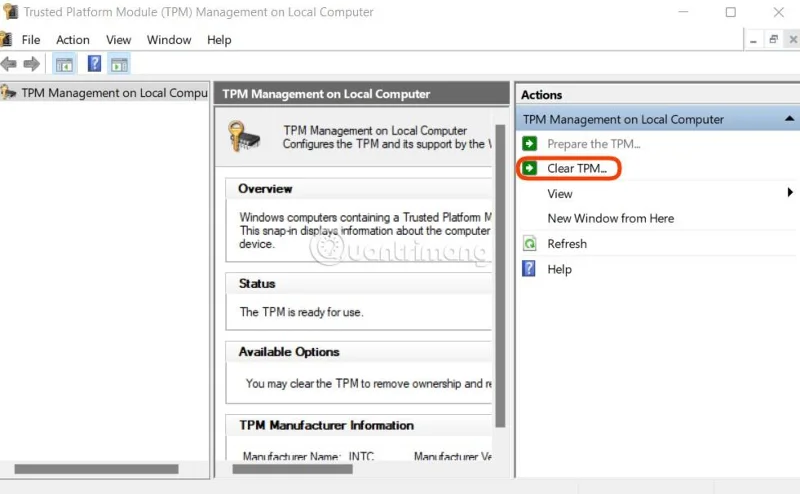Click the green arrow icon beside Clear TPM
Screen dimensions: 800x494
[530, 168]
